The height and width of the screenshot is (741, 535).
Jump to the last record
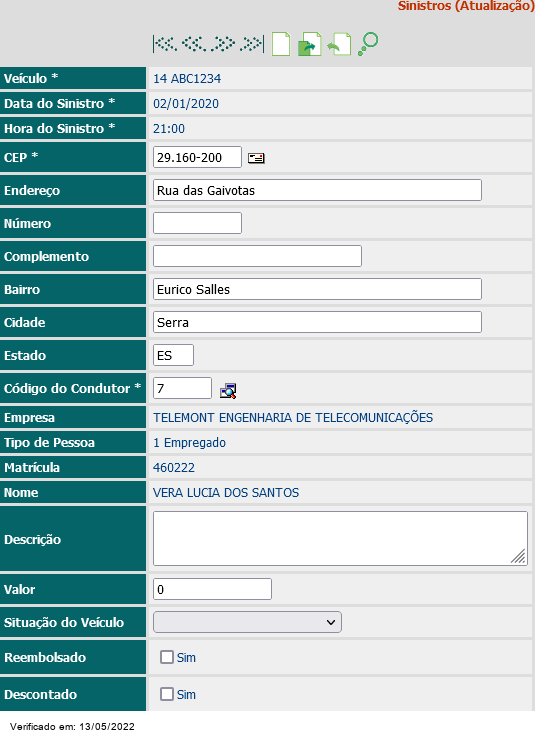[251, 44]
